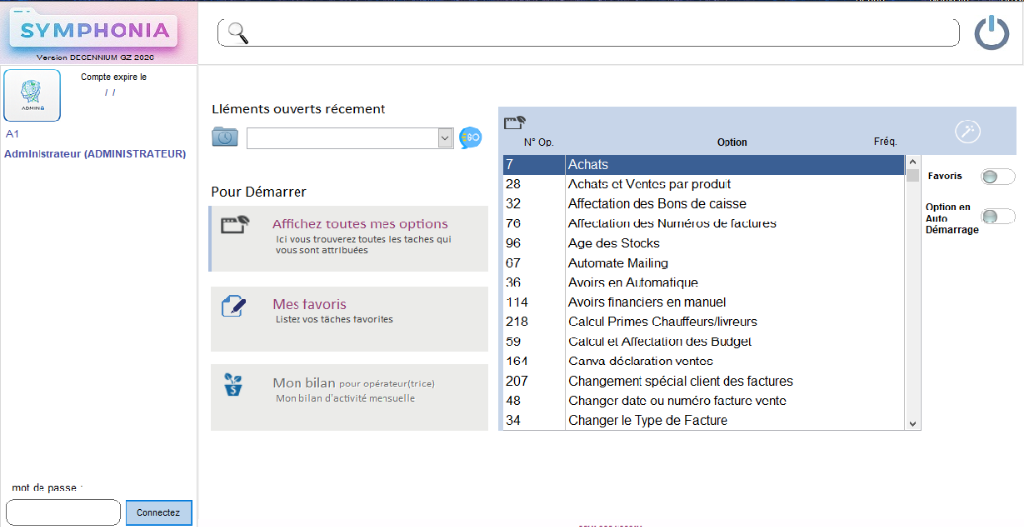Click the Admin user avatar icon
1024x527 pixels.
[32, 94]
